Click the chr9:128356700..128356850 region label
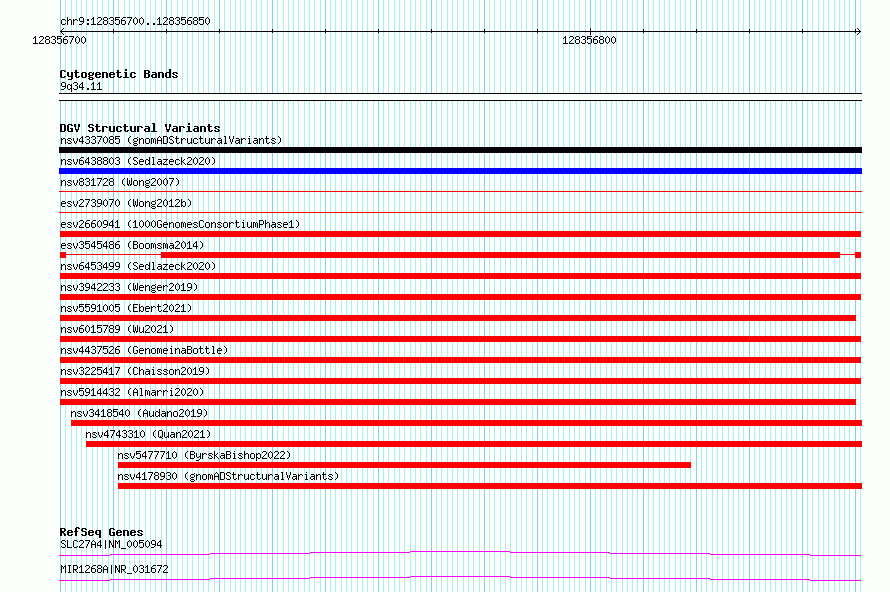Screen dimensions: 890x592 135,21
